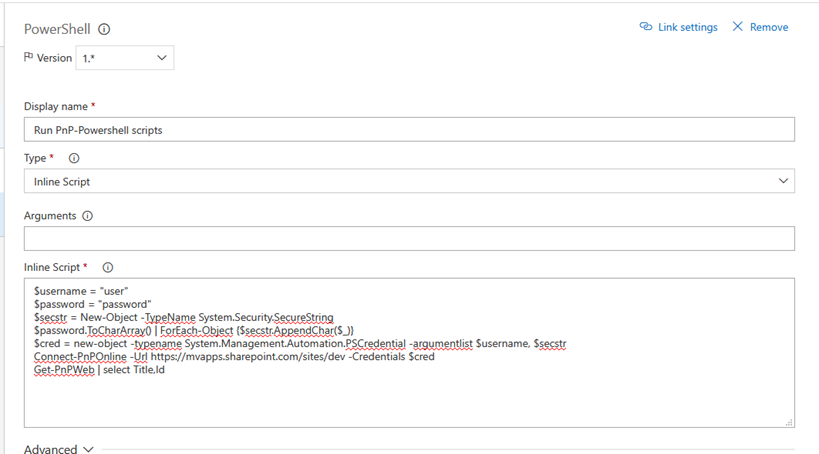Click the info icon next to Type
The height and width of the screenshot is (454, 819).
[74, 158]
